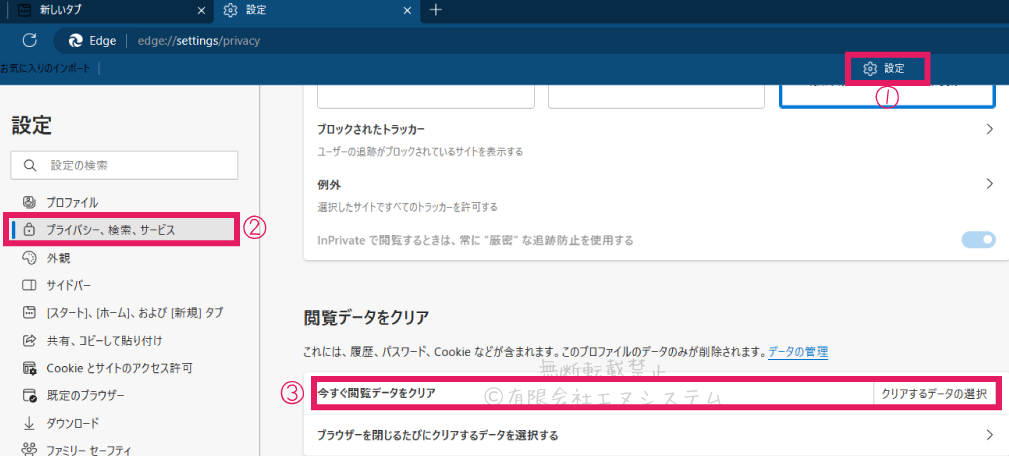1009x456 pixels.
Task: Expand the 例外 row chevron
Action: (990, 184)
